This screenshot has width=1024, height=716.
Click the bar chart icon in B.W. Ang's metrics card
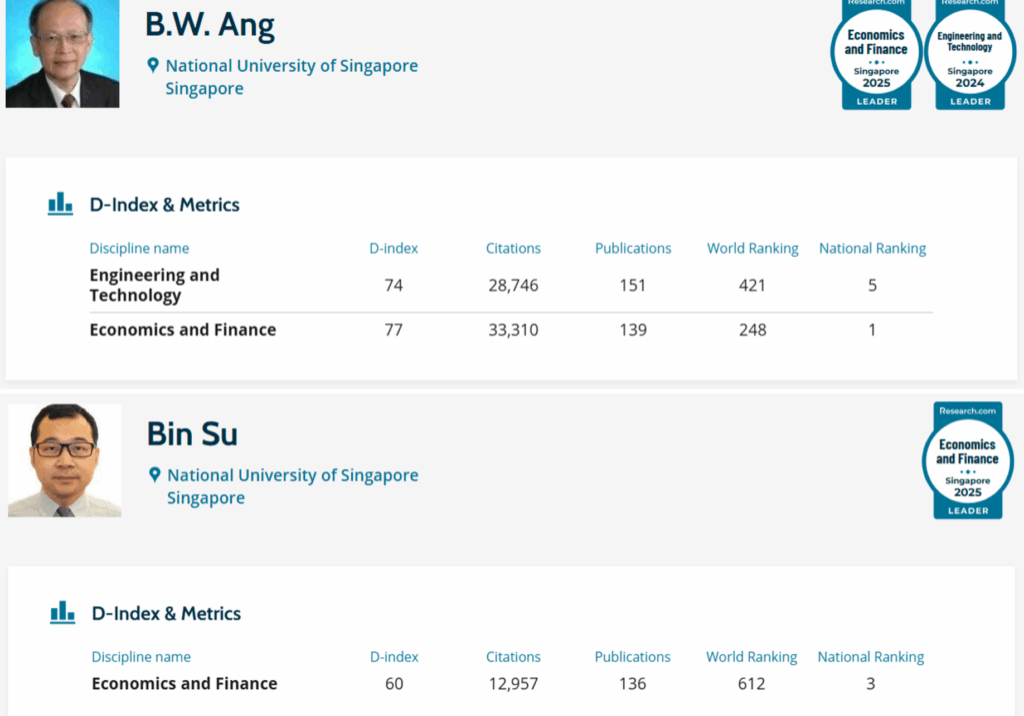point(61,204)
